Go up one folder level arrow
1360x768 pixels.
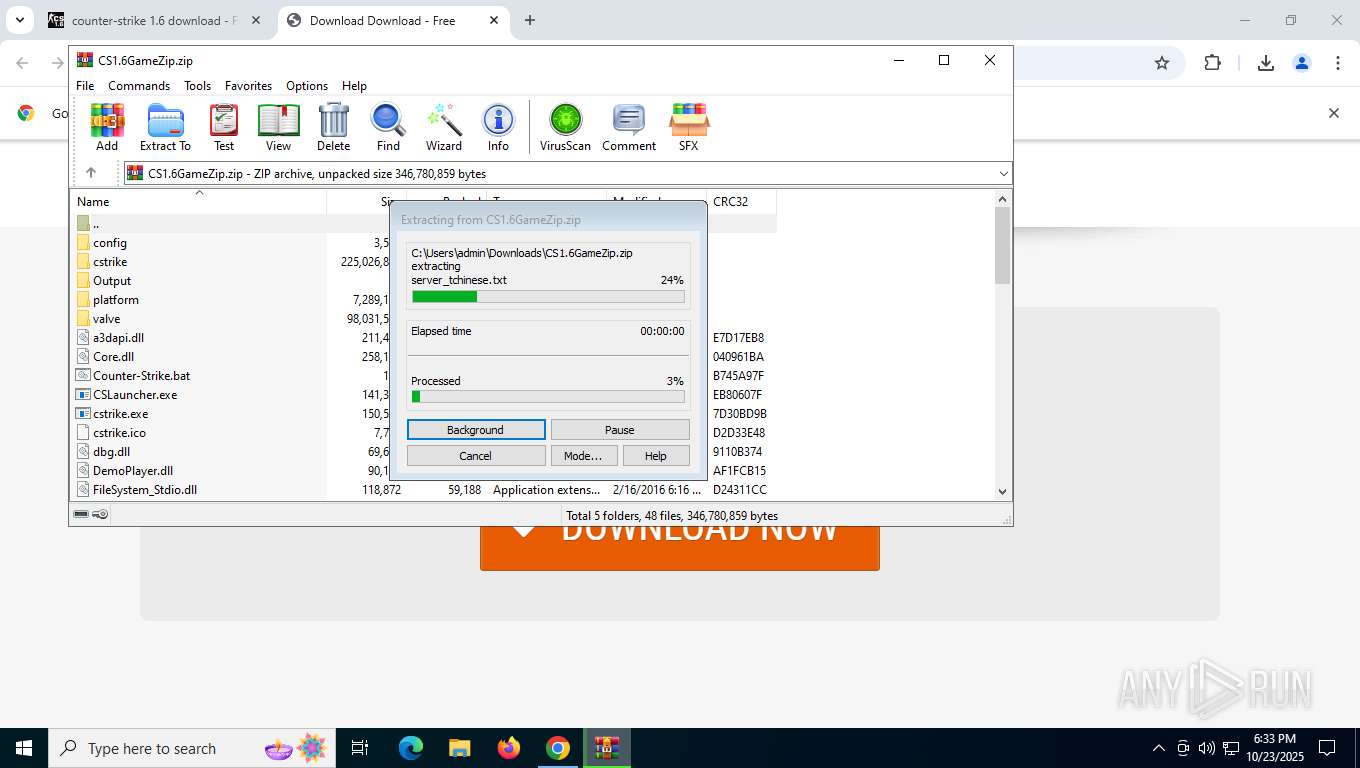(x=91, y=173)
